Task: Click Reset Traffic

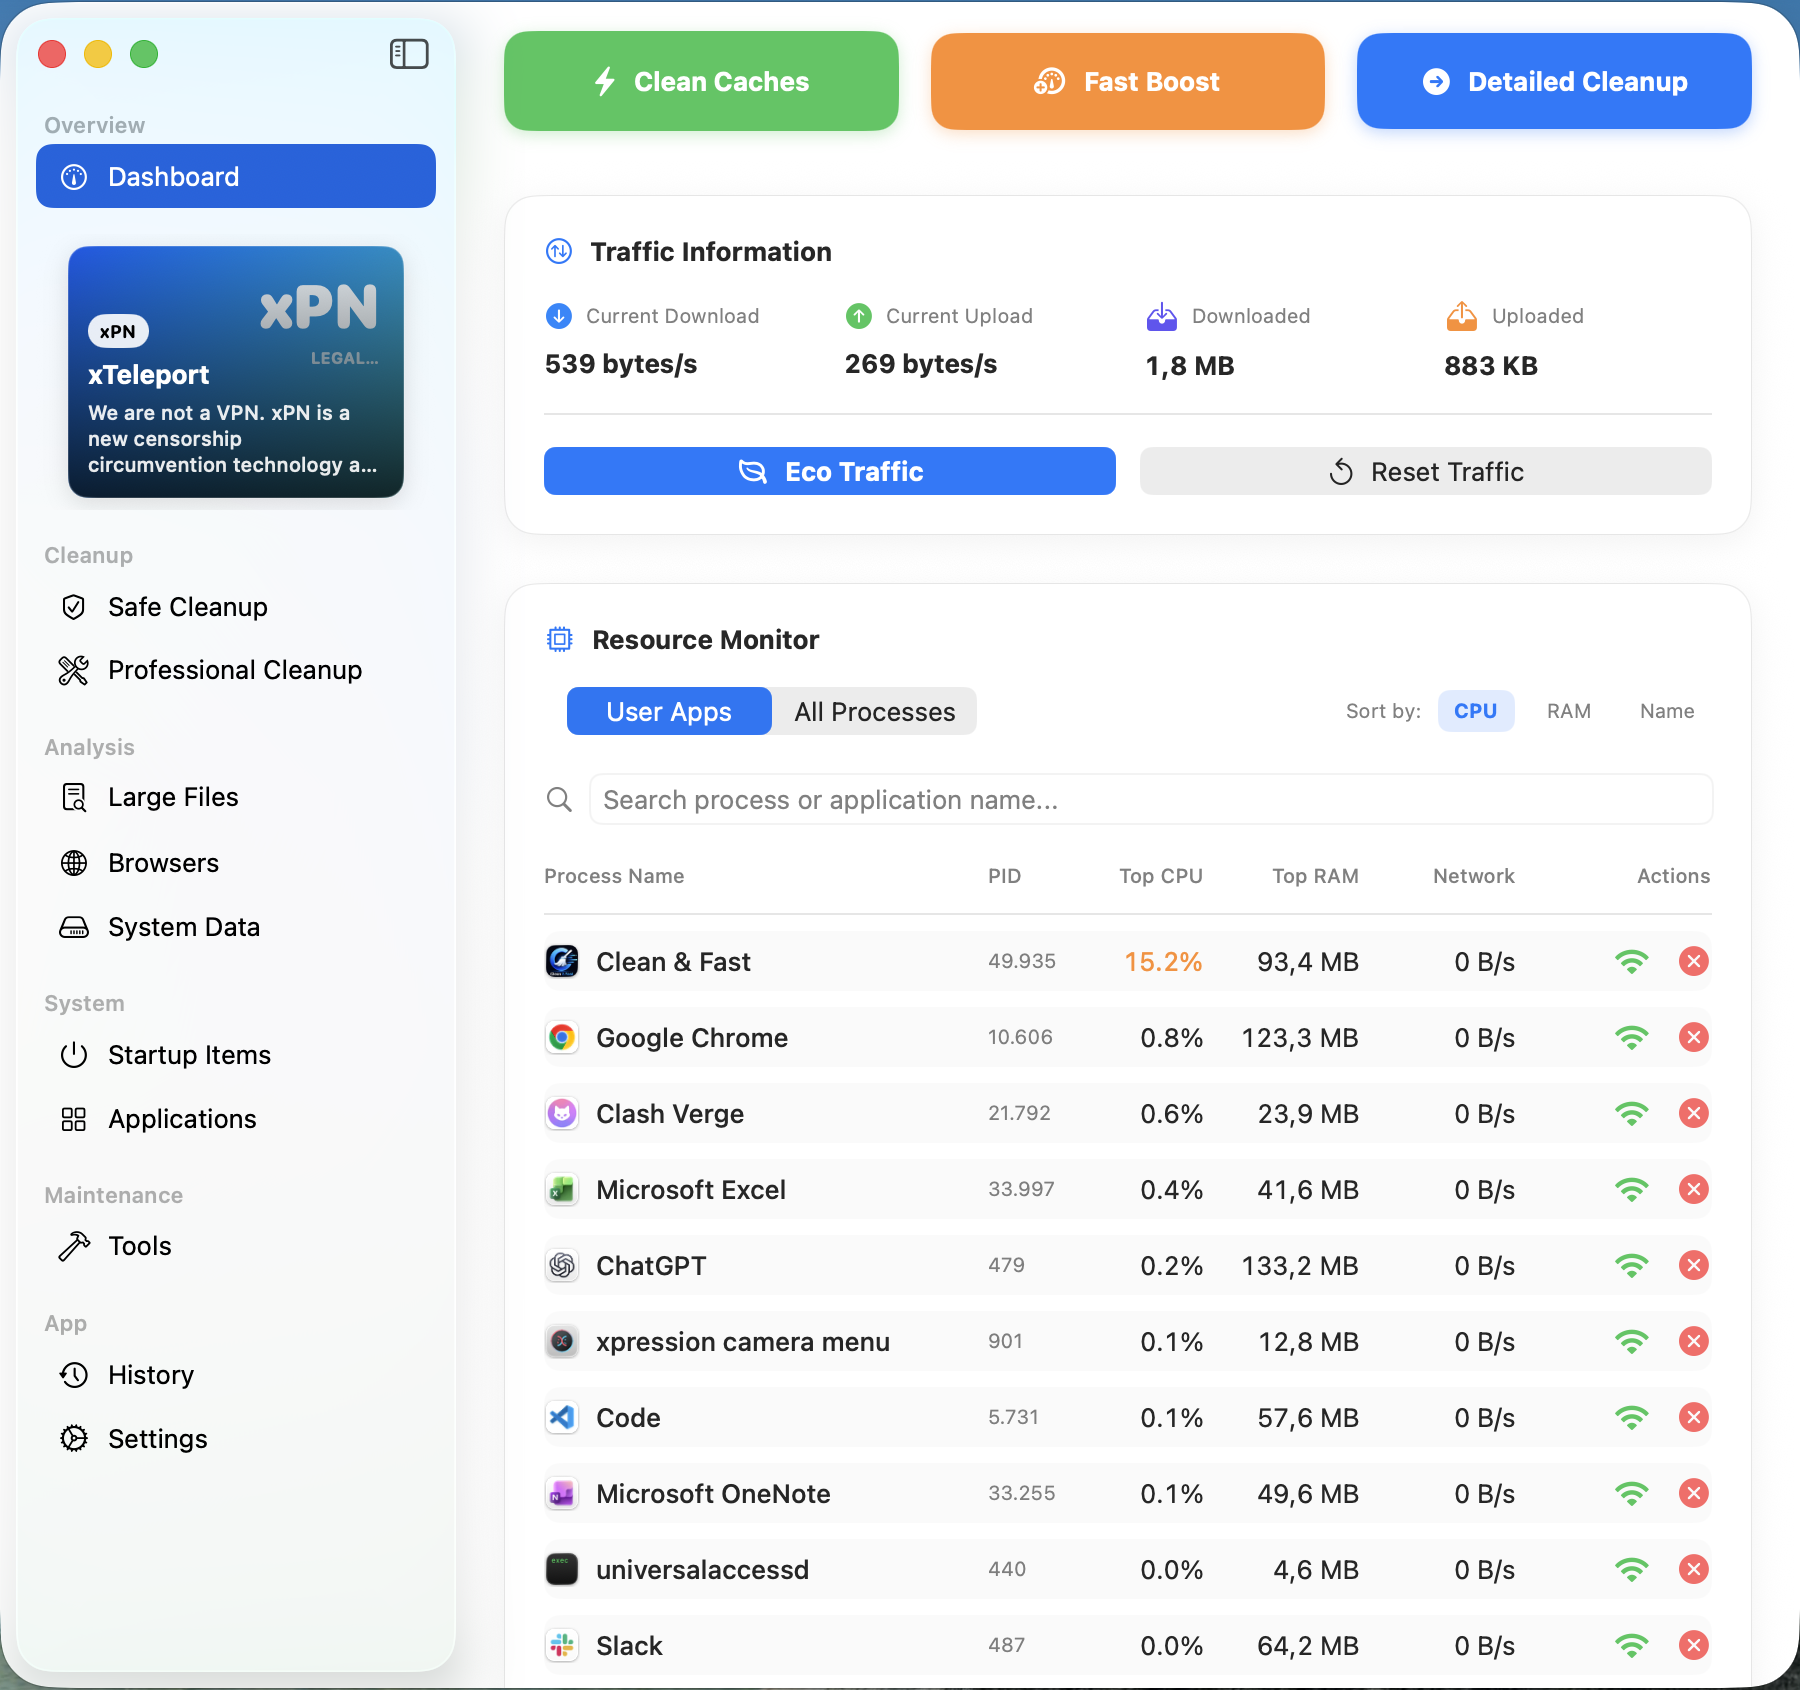Action: tap(1426, 471)
